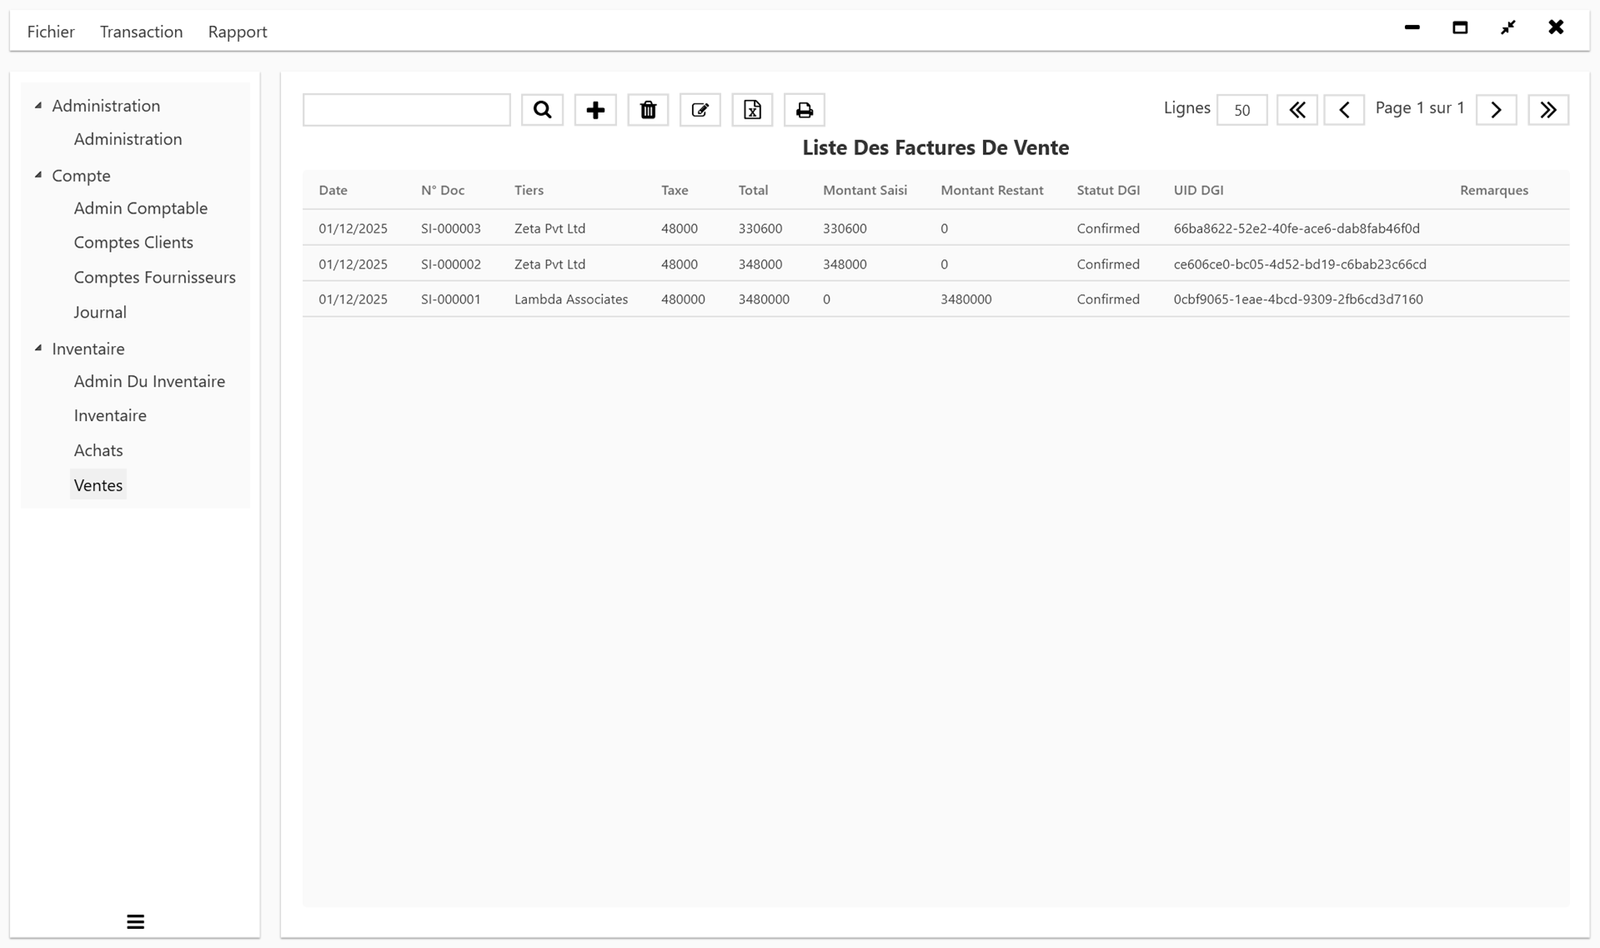Open Comptes Fournisseurs in the sidebar

point(154,277)
